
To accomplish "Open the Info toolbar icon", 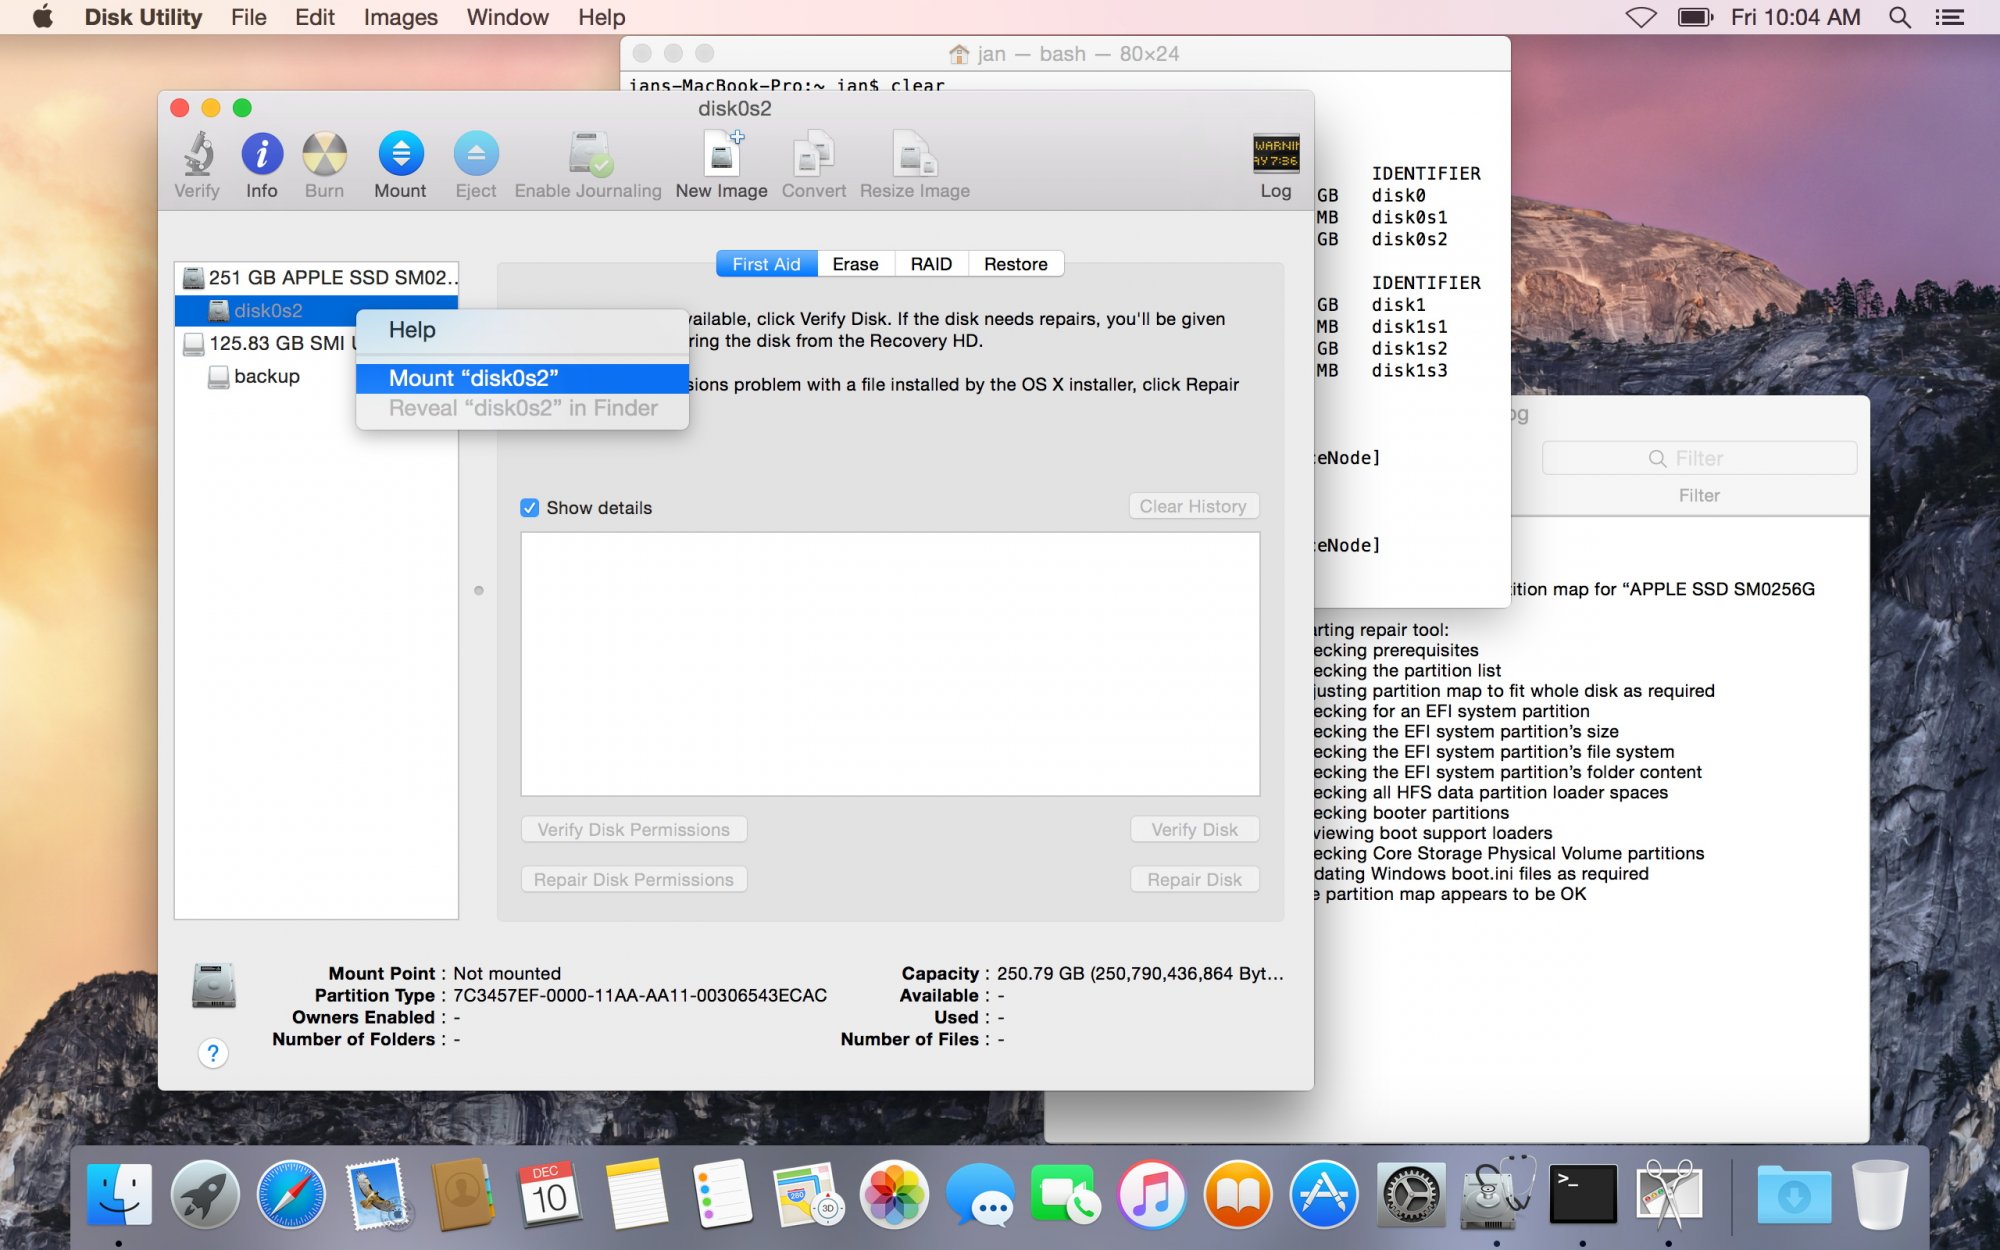I will [x=262, y=165].
